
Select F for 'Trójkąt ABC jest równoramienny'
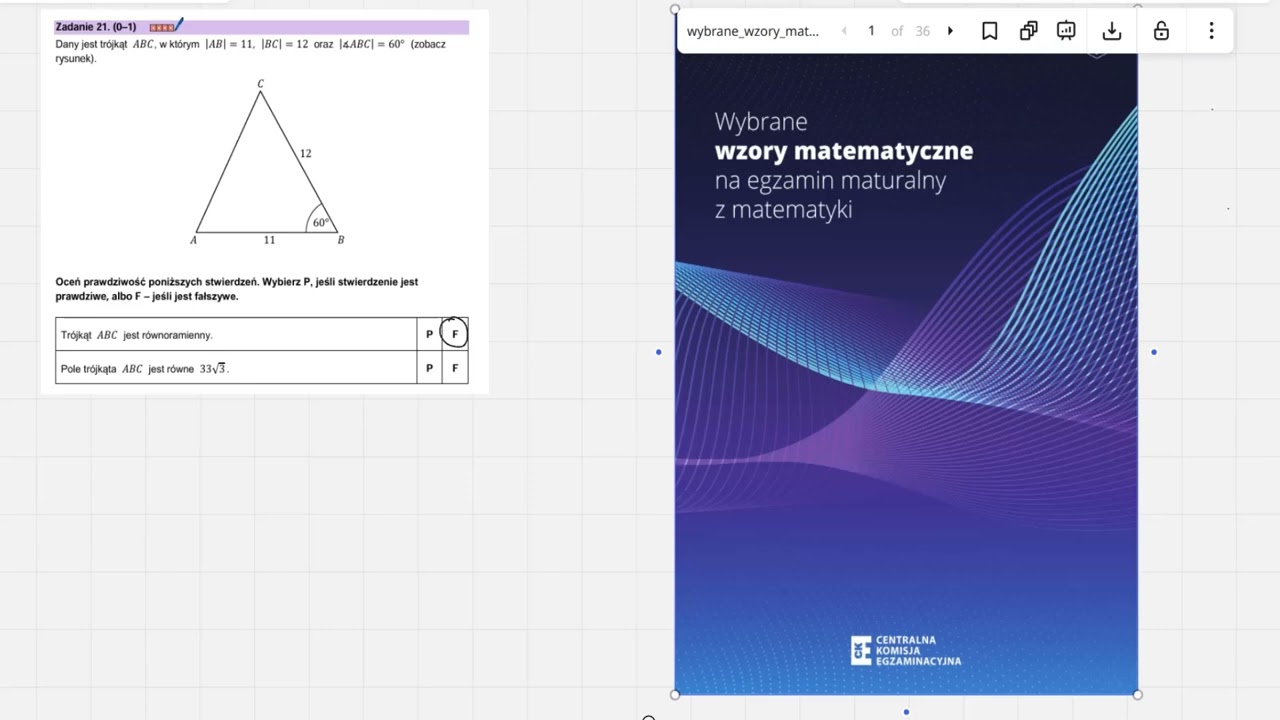click(x=455, y=334)
